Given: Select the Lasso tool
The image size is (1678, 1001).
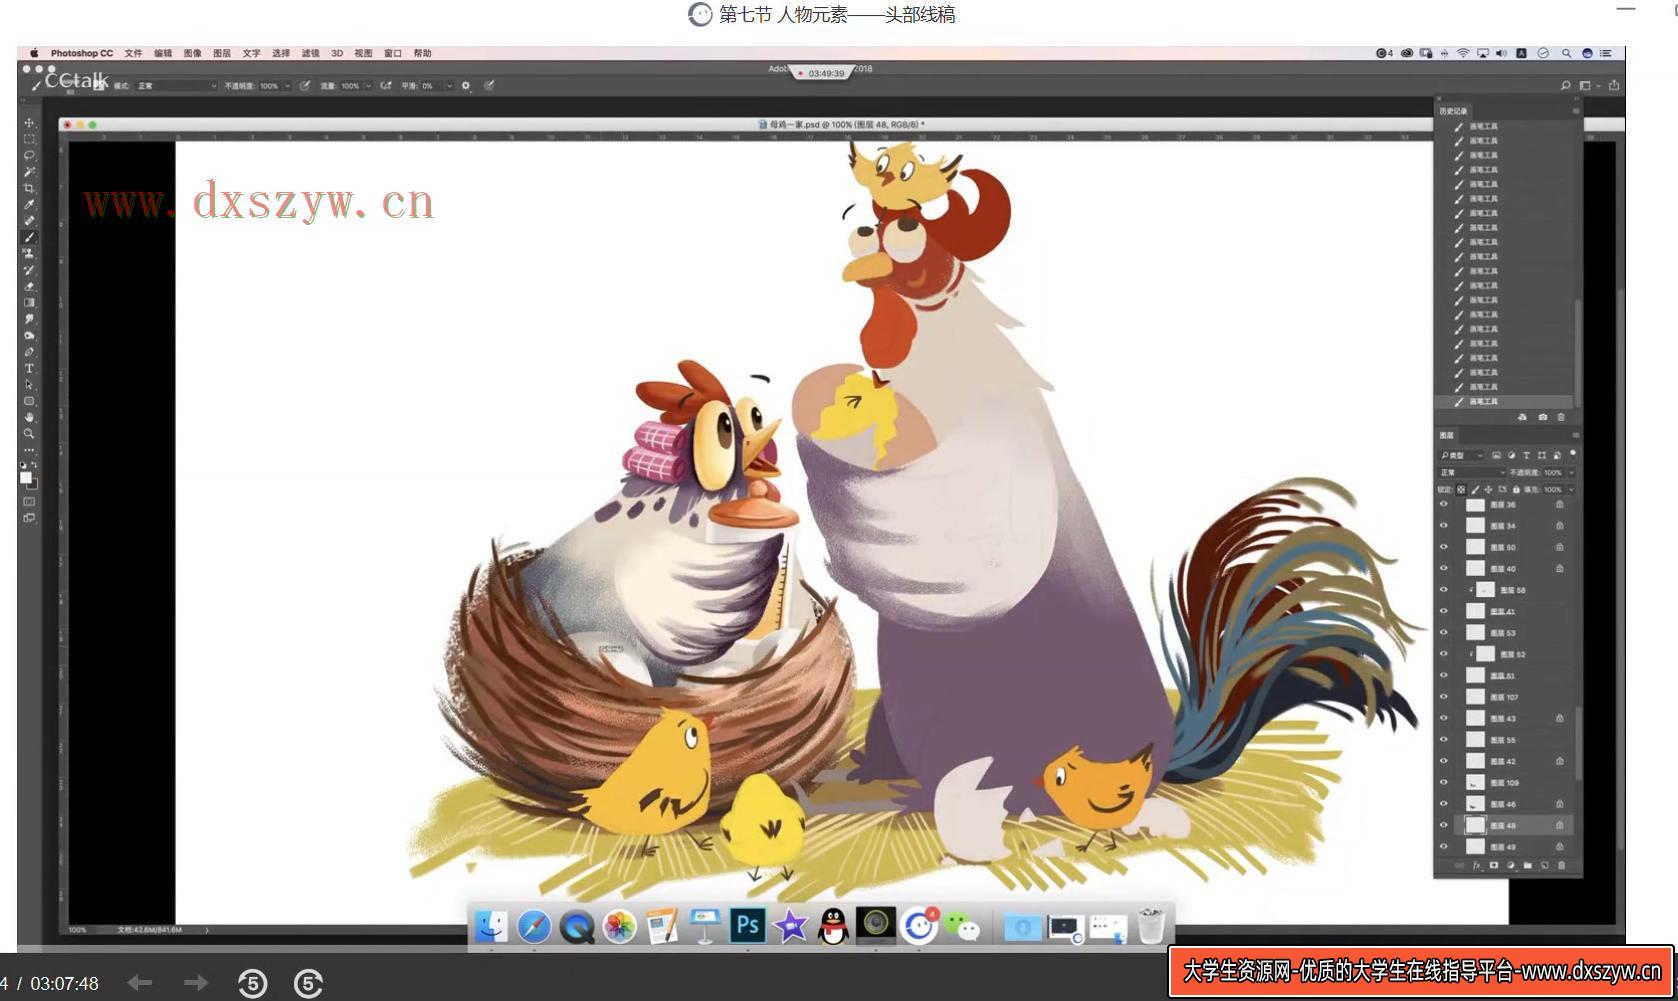Looking at the screenshot, I should (x=29, y=155).
